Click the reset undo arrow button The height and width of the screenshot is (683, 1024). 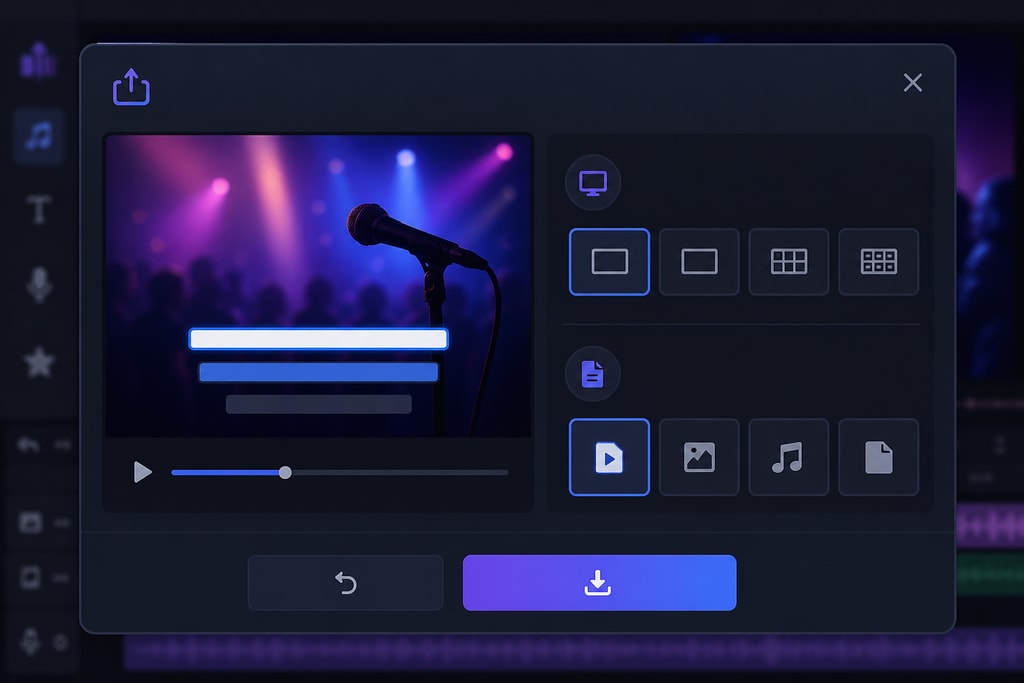click(x=345, y=582)
